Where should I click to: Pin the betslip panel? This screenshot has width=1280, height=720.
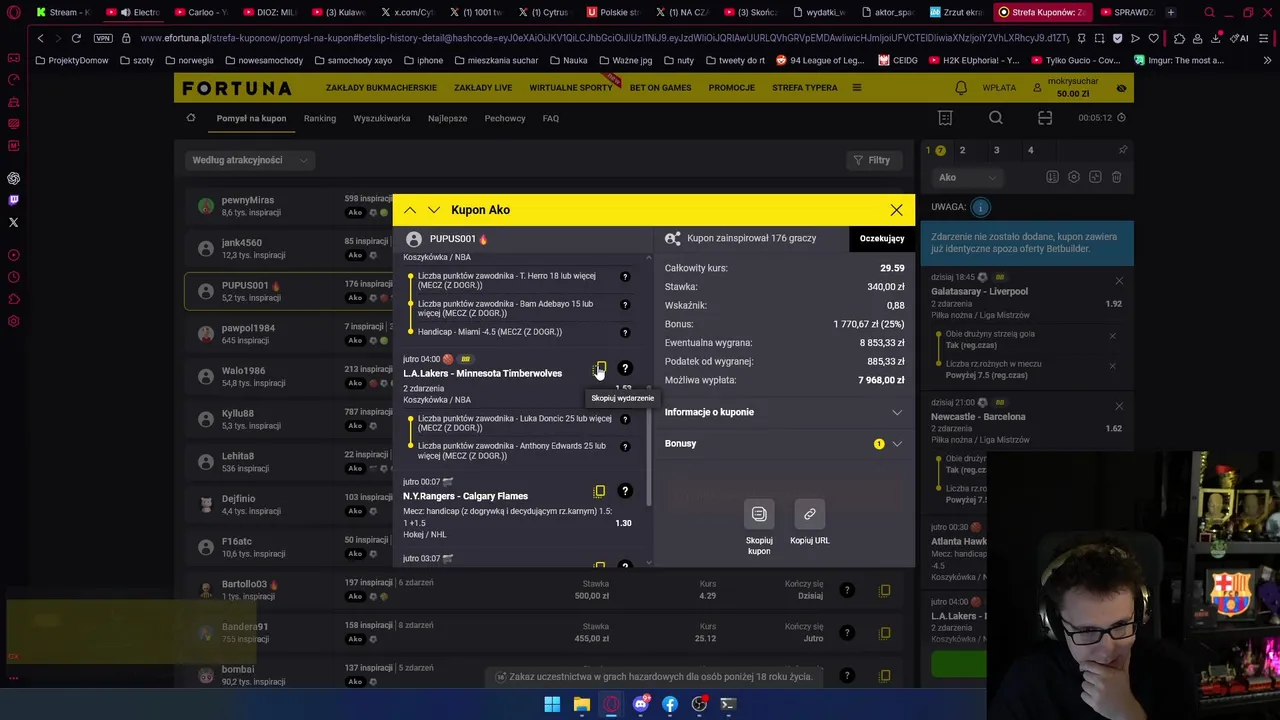[1122, 150]
